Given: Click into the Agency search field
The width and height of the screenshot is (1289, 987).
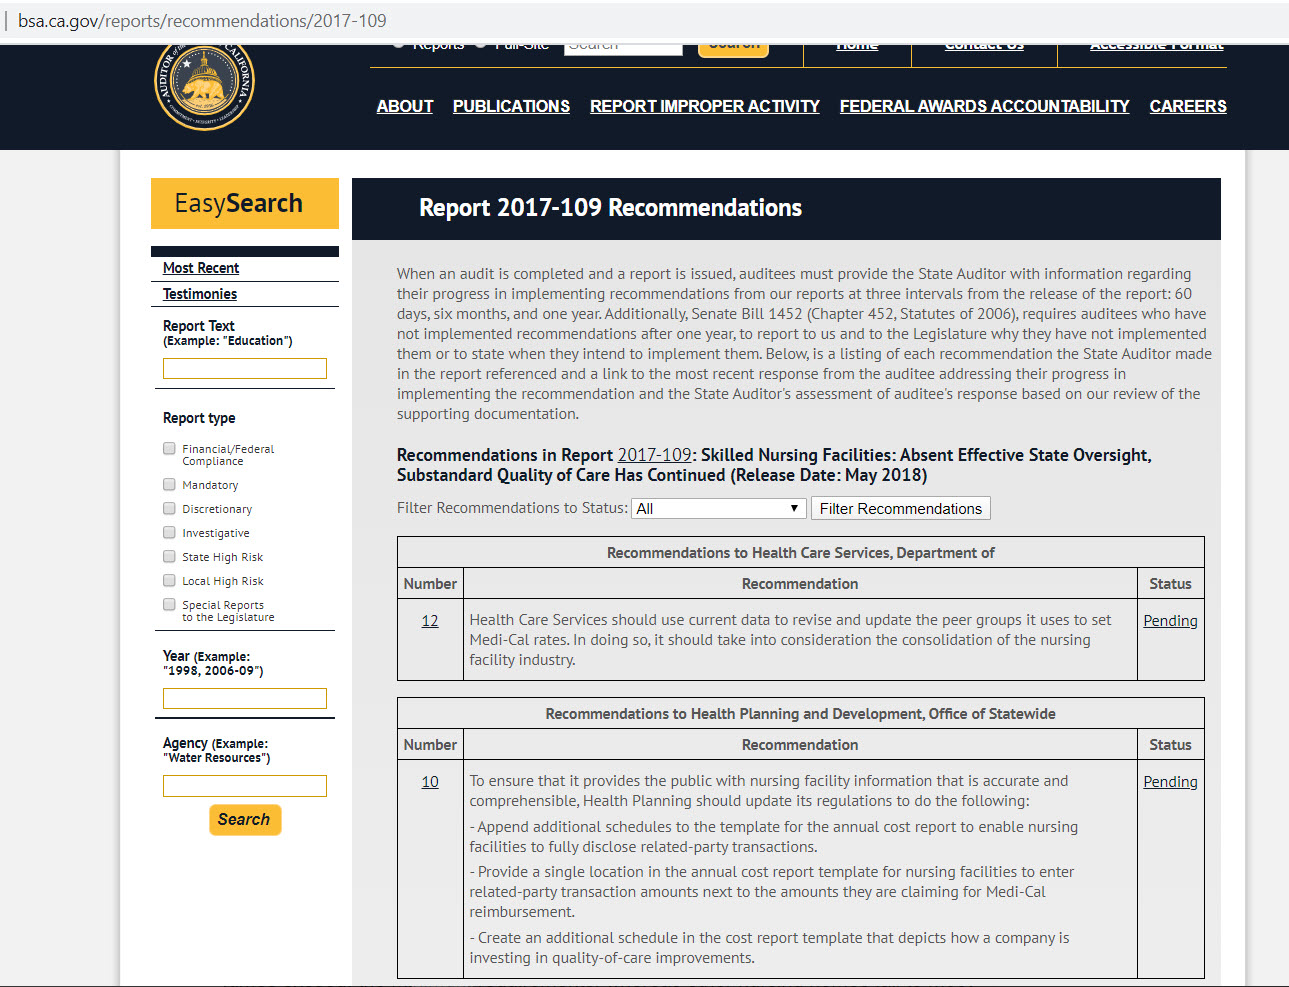Looking at the screenshot, I should point(244,786).
